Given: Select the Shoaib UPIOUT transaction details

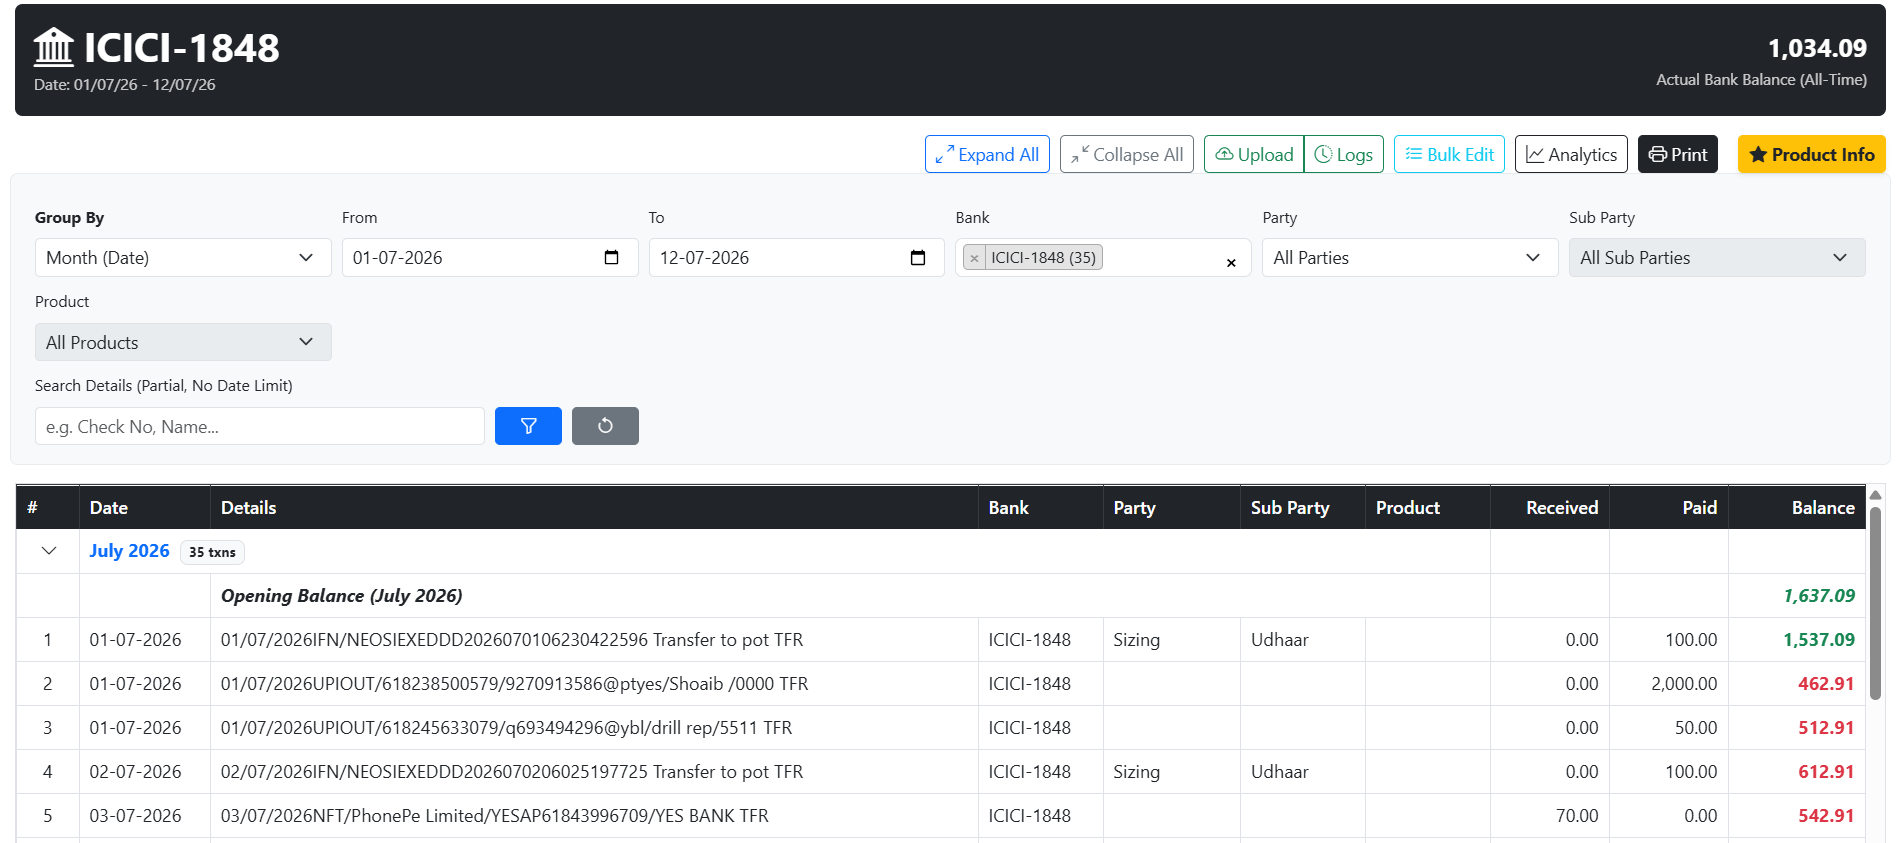Looking at the screenshot, I should (x=514, y=684).
